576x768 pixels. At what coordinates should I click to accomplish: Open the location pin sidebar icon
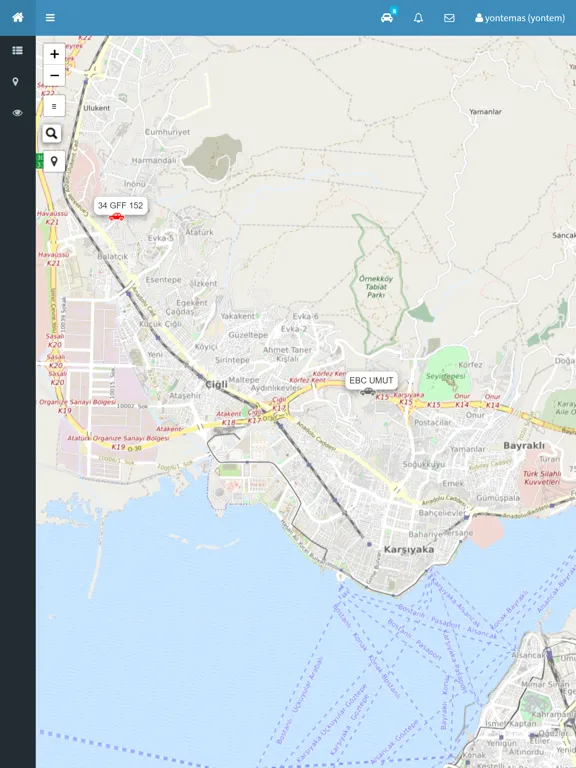(16, 82)
